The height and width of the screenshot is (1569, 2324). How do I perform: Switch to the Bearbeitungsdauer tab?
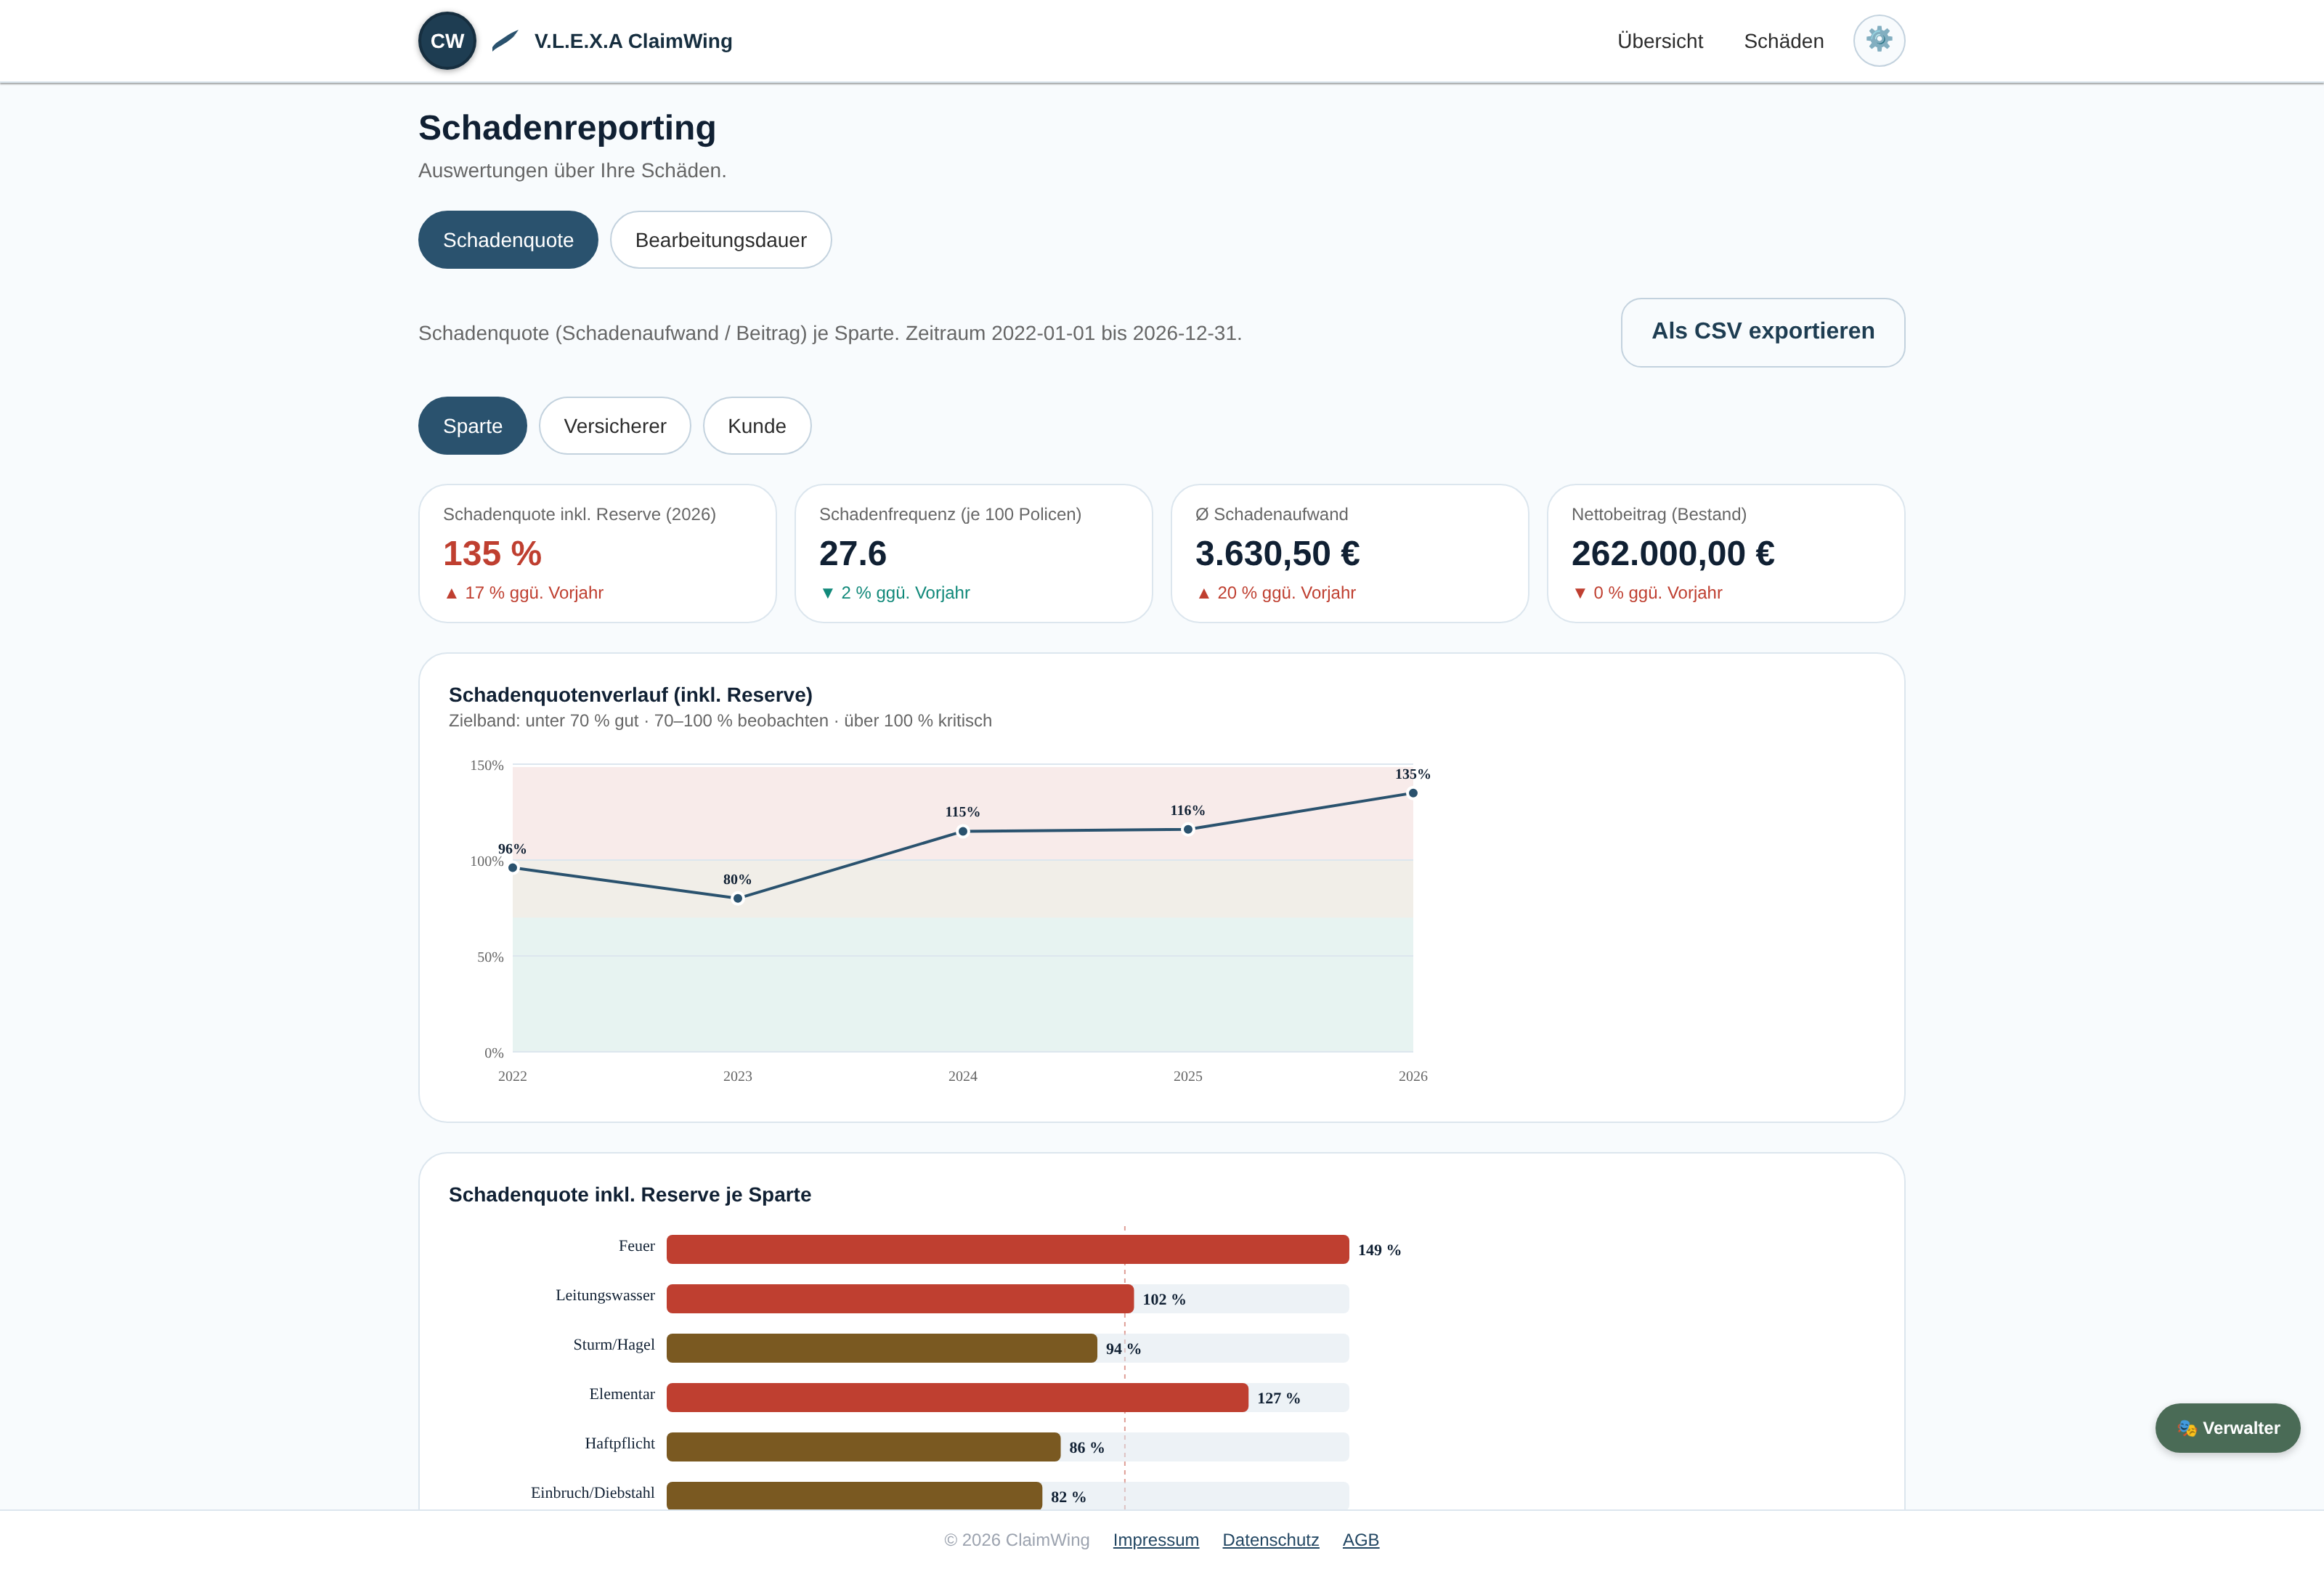pyautogui.click(x=720, y=240)
